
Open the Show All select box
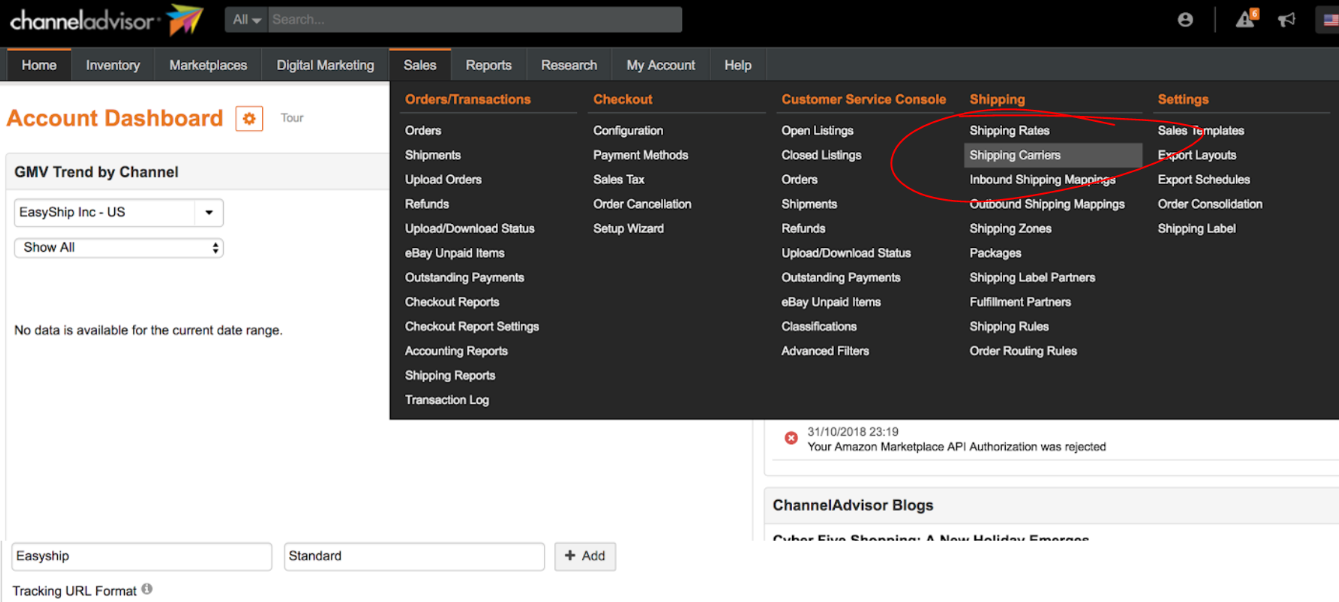tap(119, 247)
